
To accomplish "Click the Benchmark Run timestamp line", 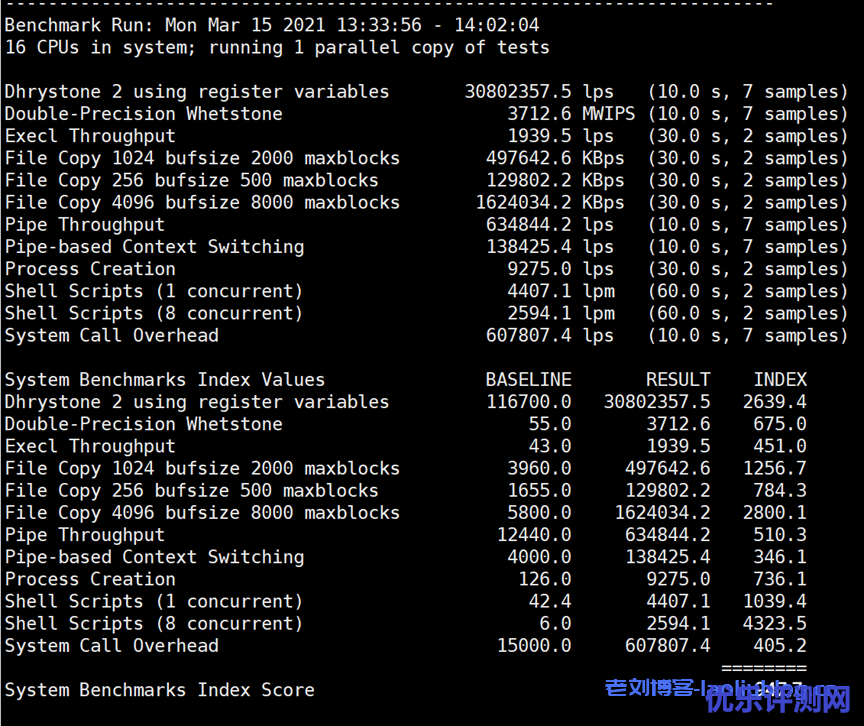I will point(271,25).
